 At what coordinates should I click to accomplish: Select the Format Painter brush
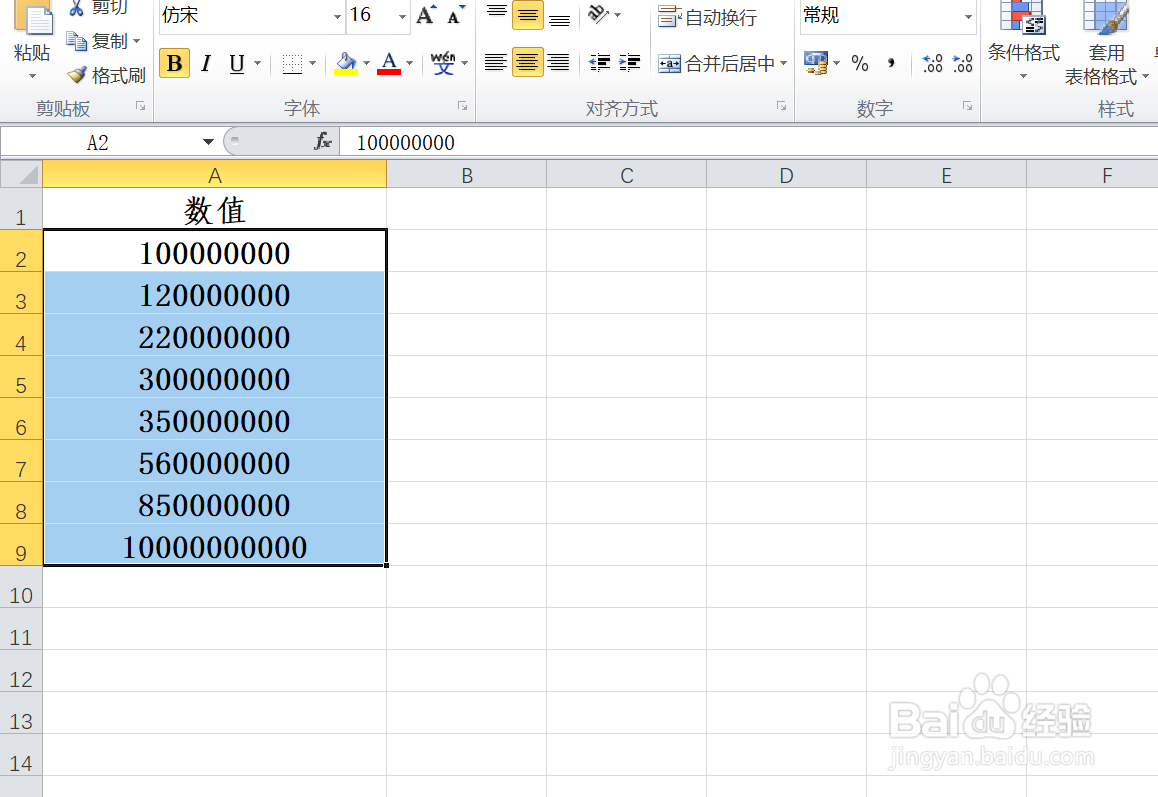click(x=77, y=75)
